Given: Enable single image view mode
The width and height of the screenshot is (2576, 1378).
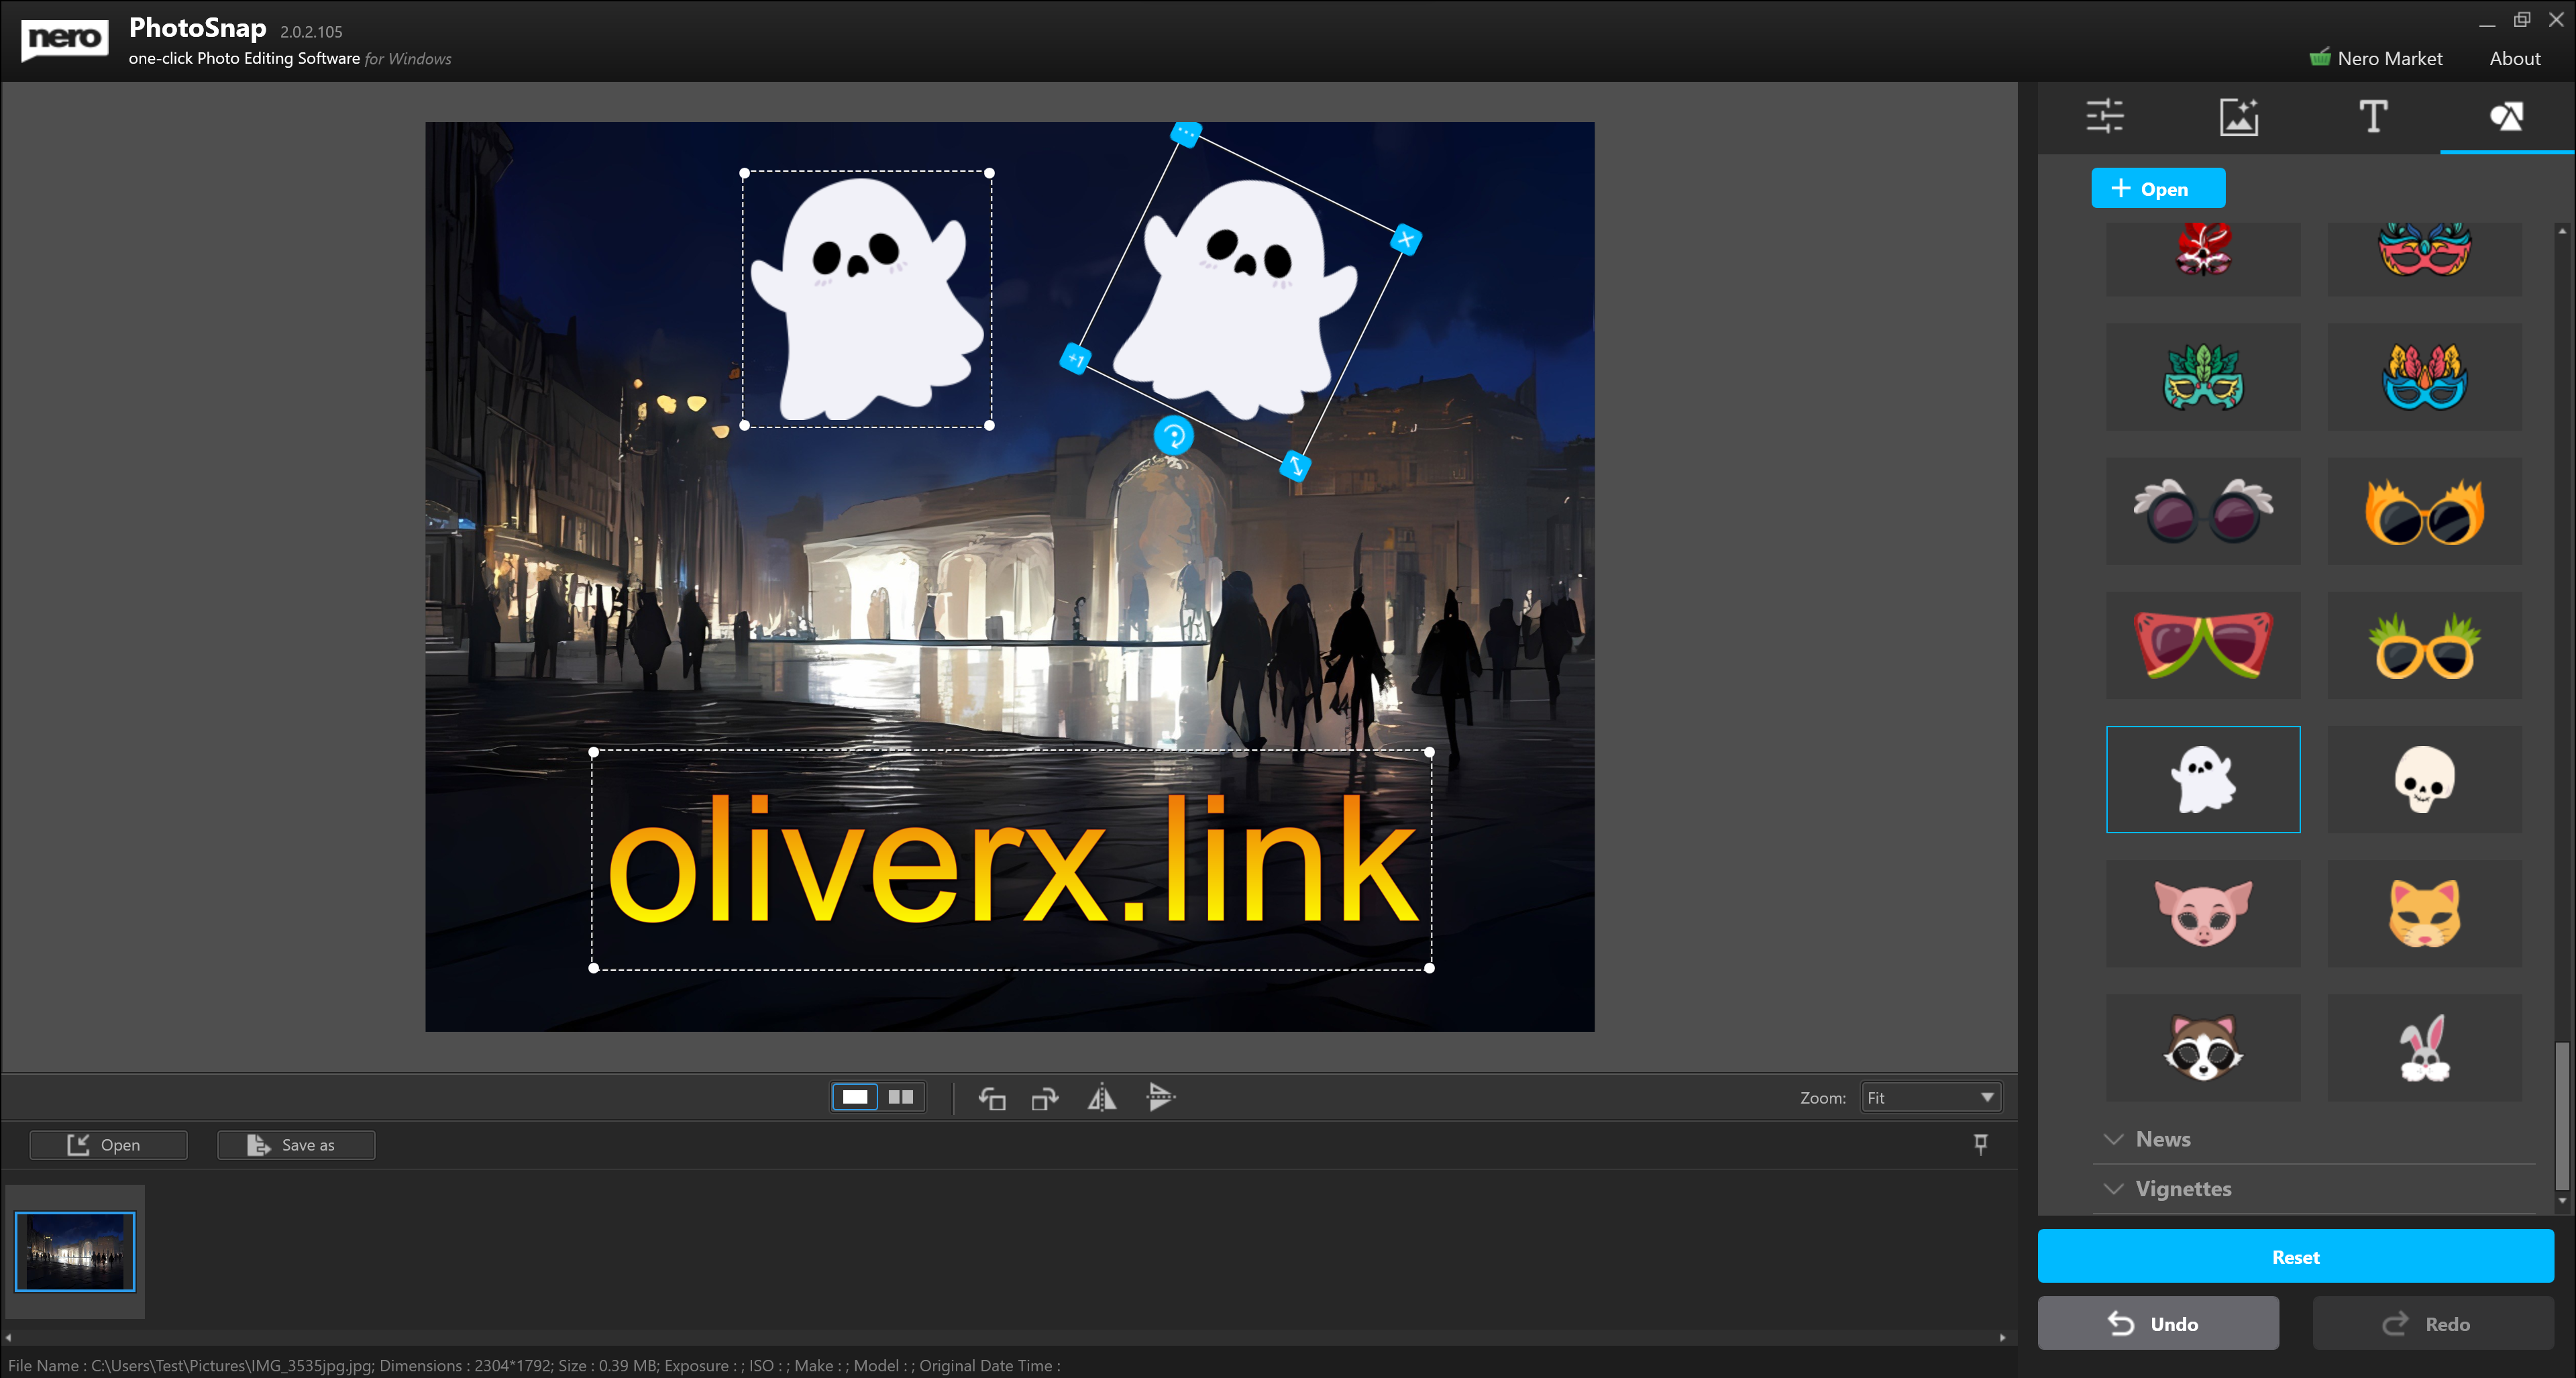Looking at the screenshot, I should (855, 1097).
